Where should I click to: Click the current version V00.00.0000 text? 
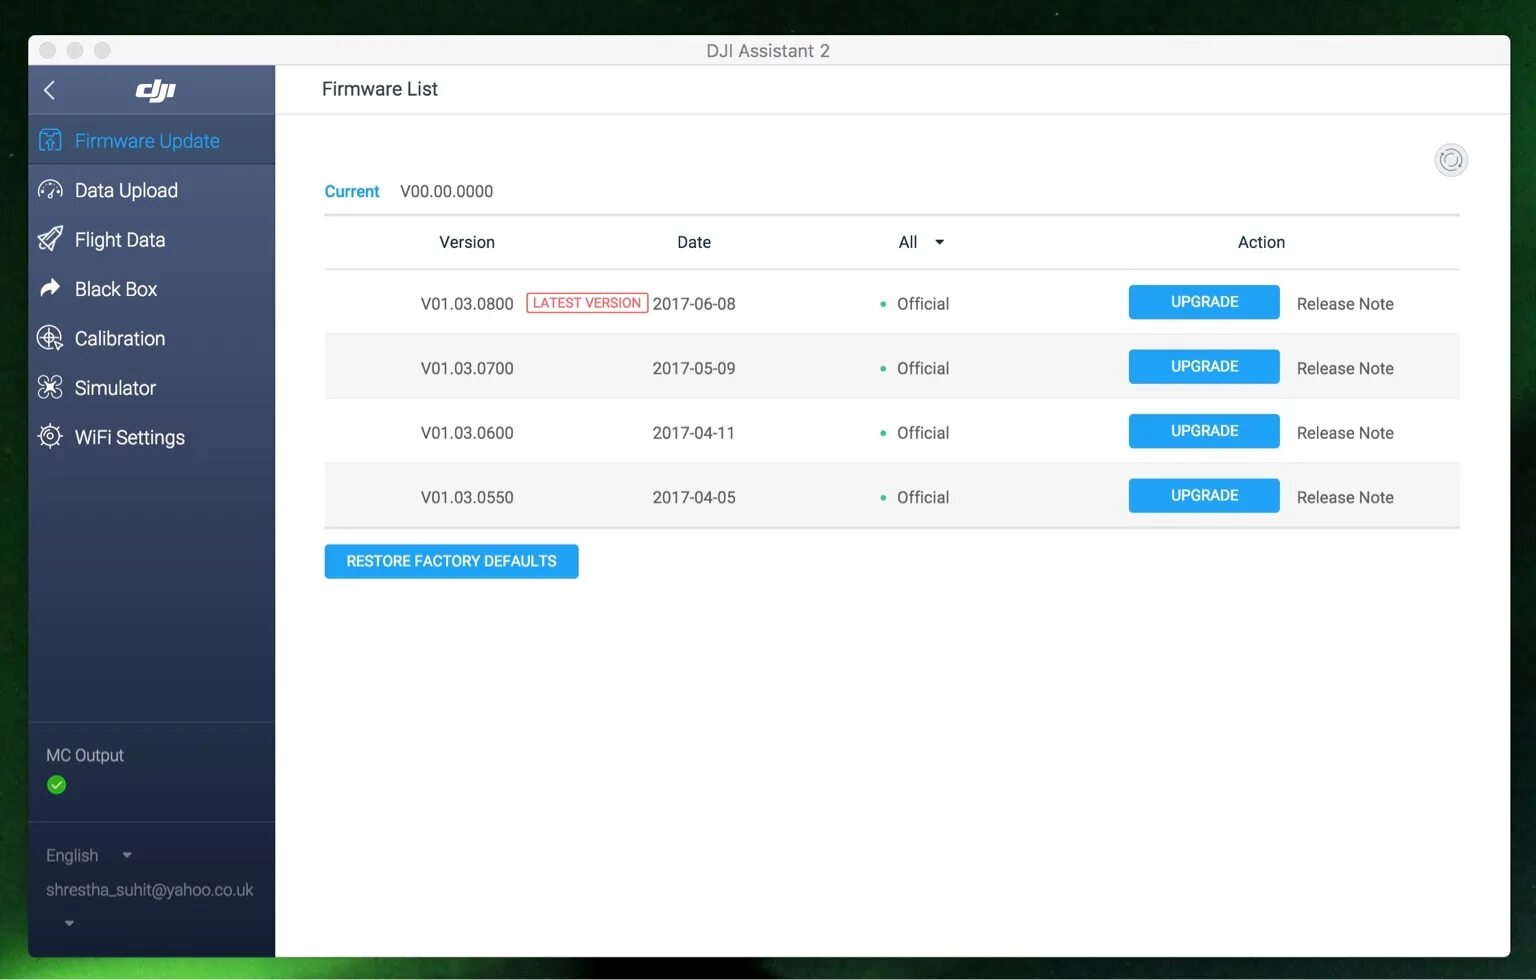pos(446,191)
